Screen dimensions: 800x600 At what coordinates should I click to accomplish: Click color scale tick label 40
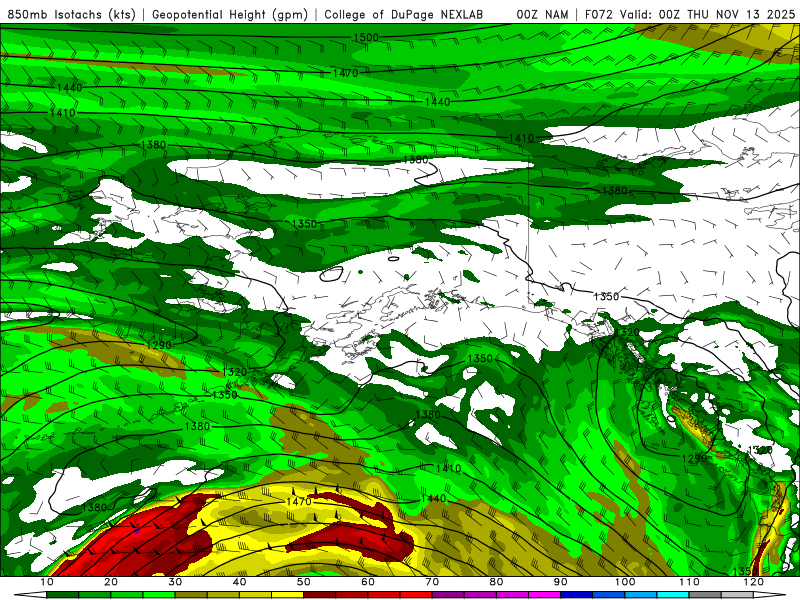coord(239,582)
